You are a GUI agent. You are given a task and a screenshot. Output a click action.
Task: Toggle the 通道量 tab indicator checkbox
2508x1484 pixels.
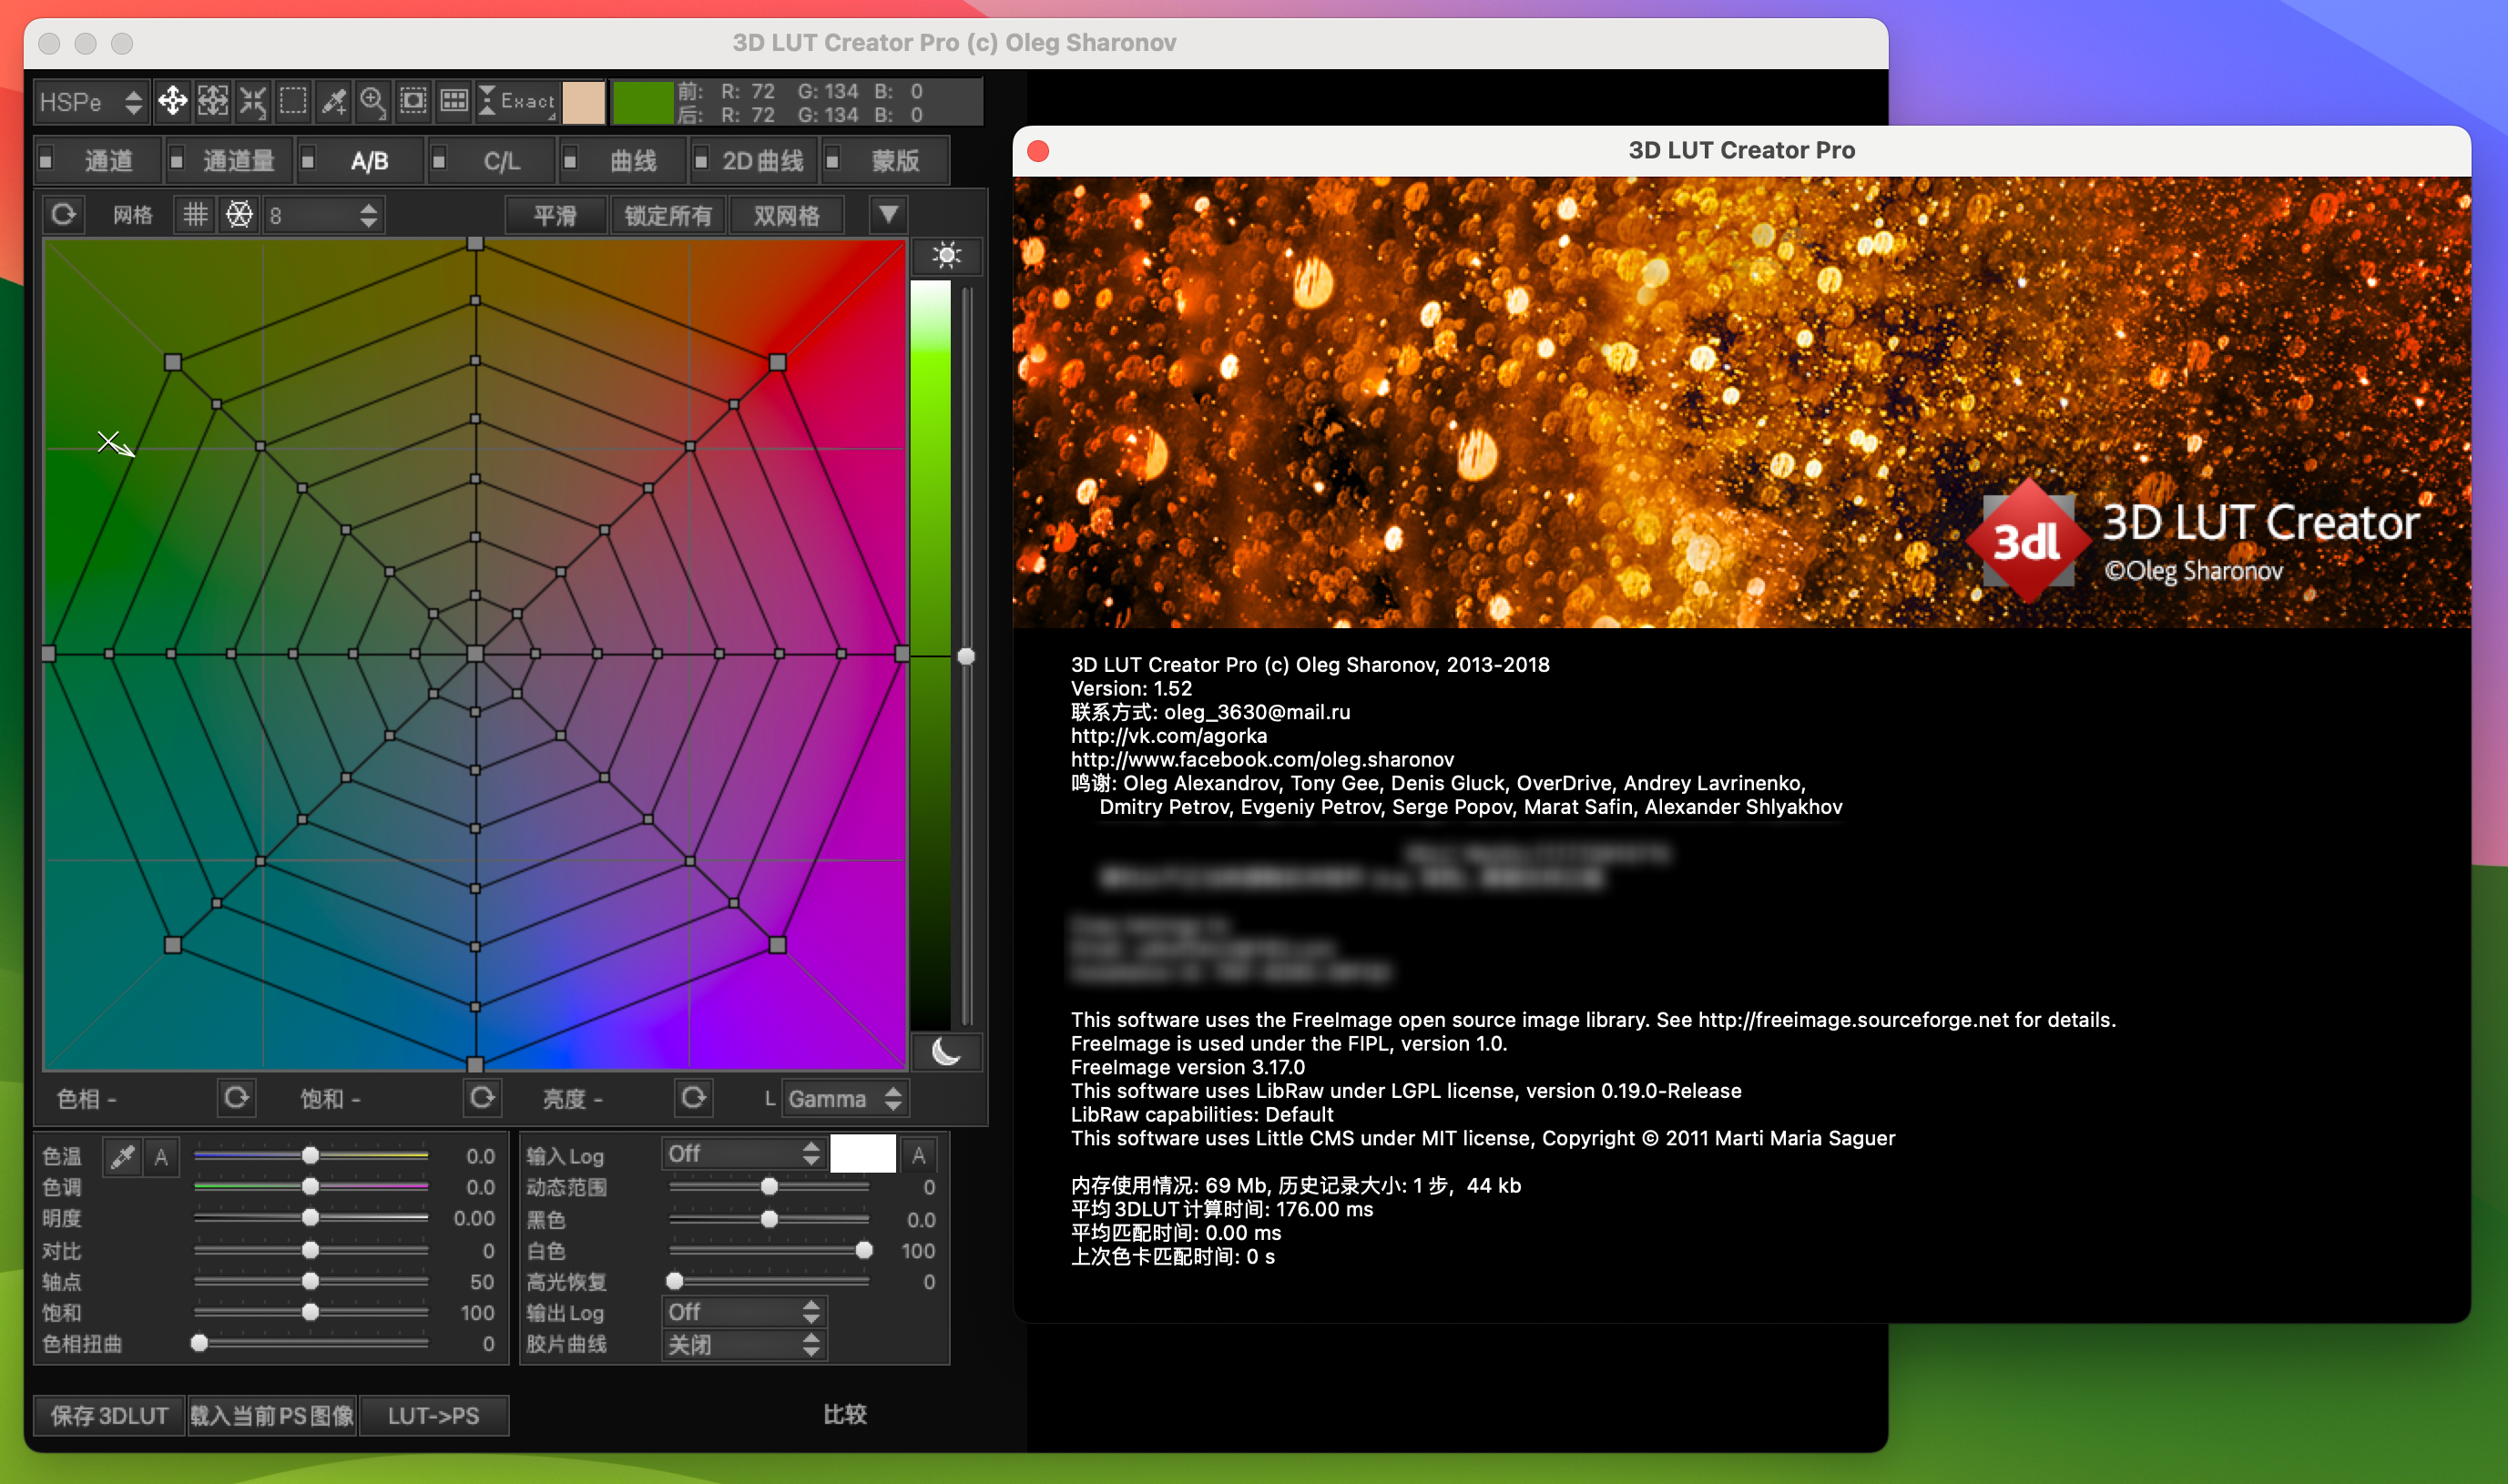tap(177, 160)
